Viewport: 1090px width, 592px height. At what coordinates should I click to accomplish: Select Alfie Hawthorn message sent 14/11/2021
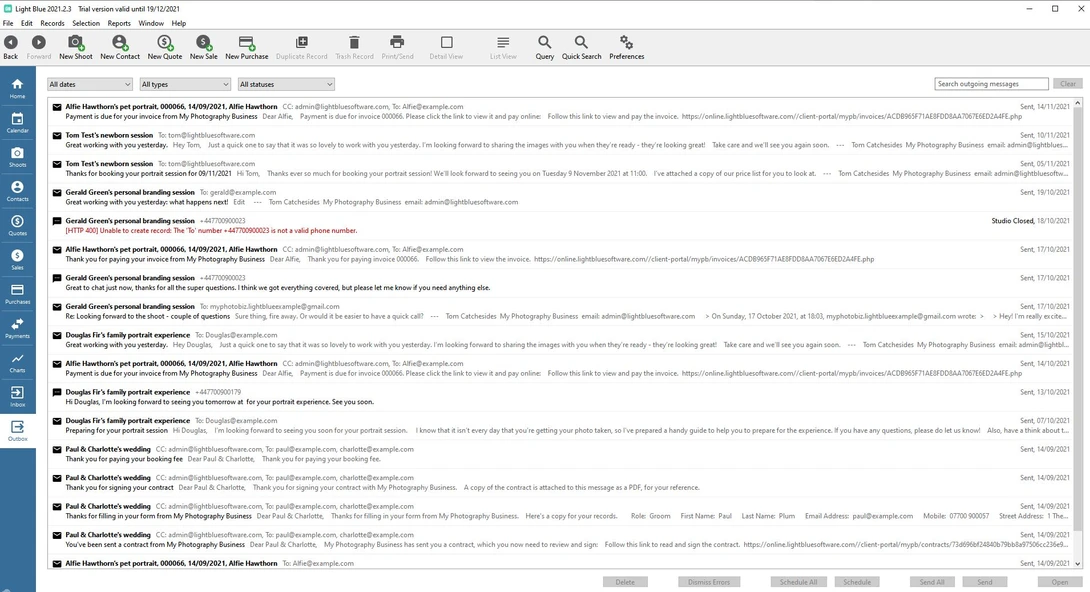point(560,112)
